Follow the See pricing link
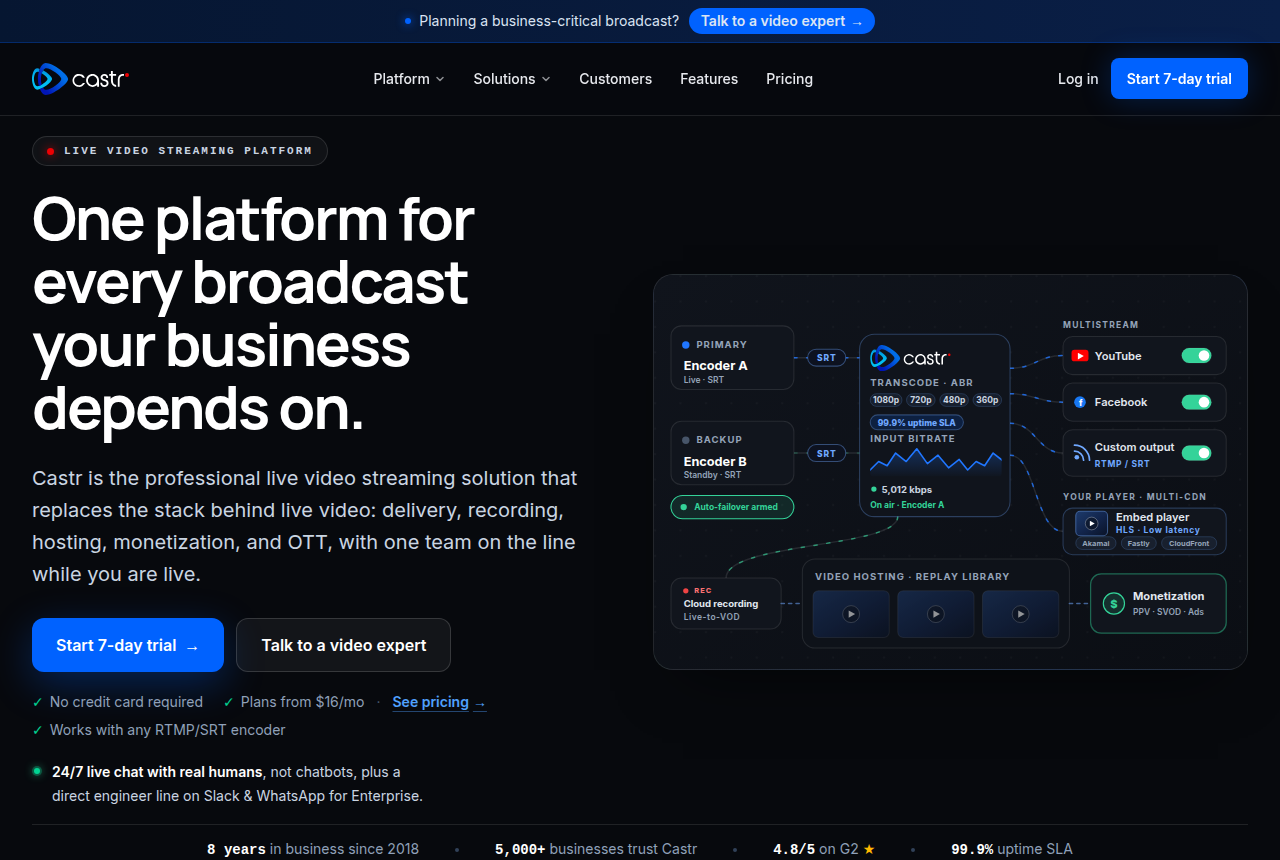 (439, 702)
